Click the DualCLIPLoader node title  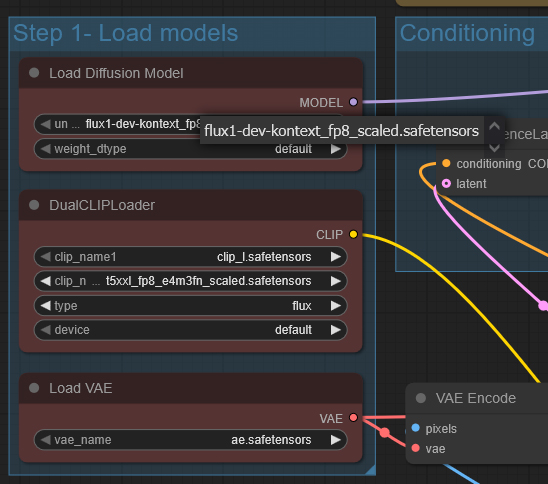pyautogui.click(x=102, y=205)
